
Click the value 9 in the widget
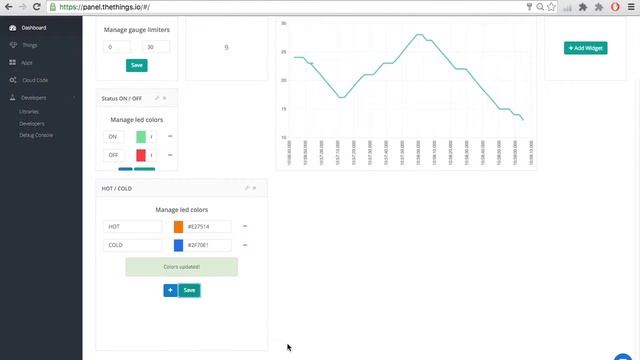[x=227, y=48]
